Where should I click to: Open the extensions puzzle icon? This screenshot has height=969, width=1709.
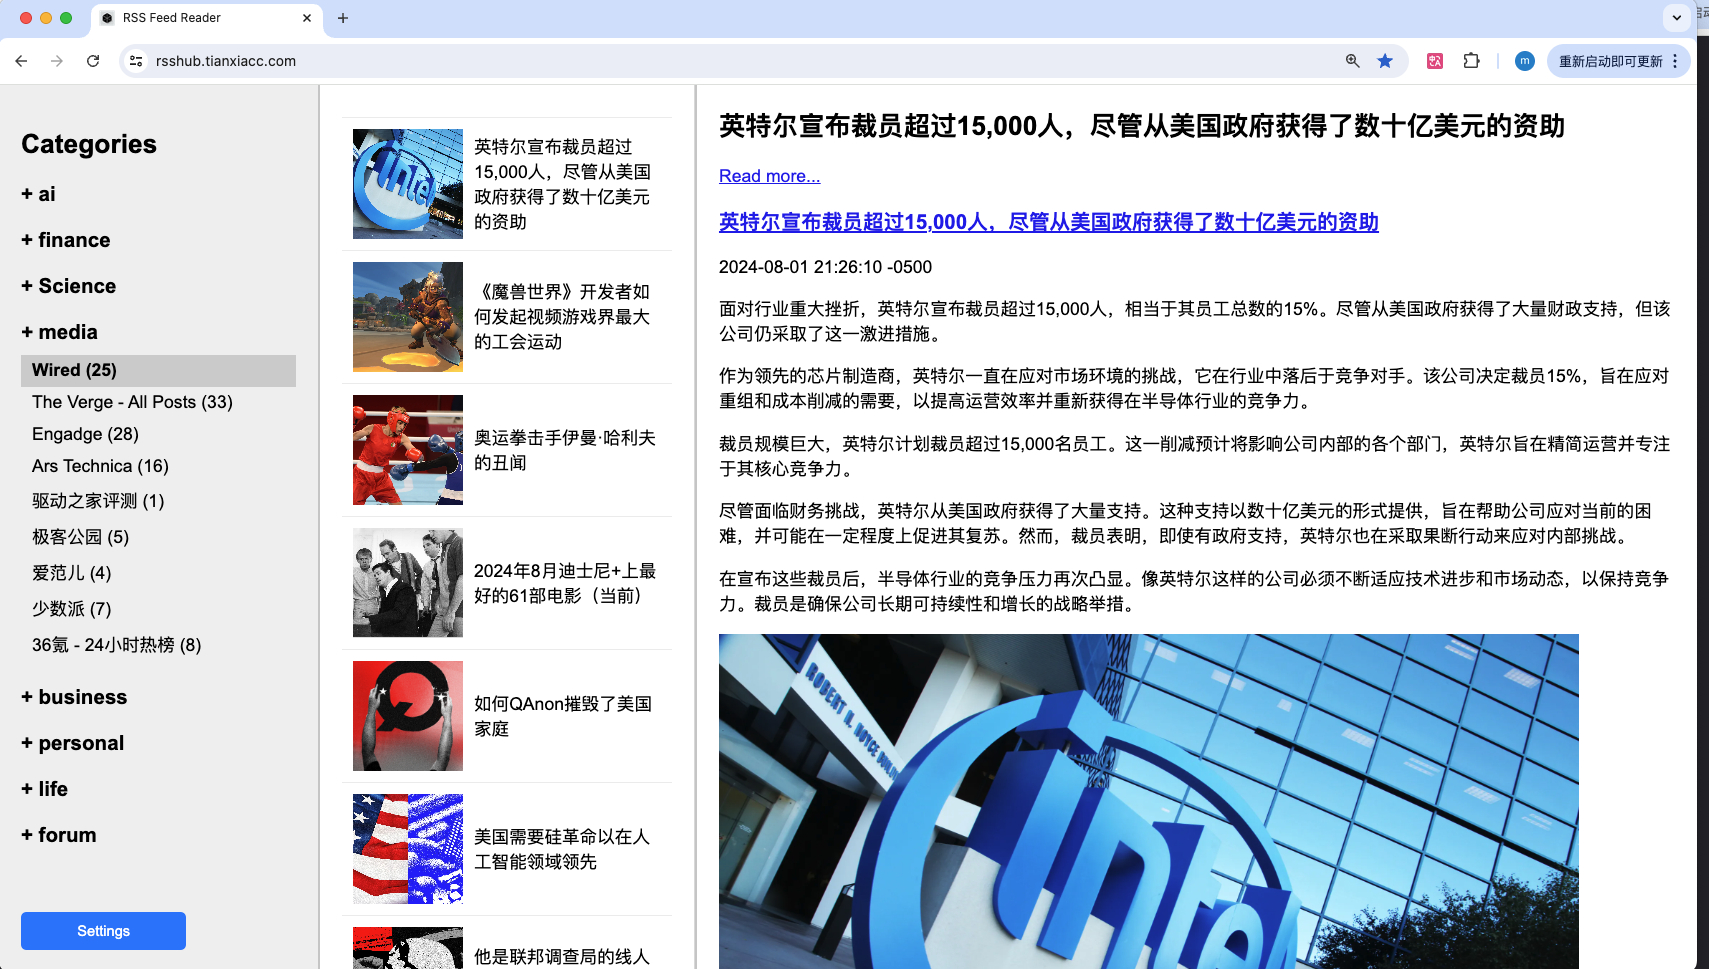[x=1471, y=61]
